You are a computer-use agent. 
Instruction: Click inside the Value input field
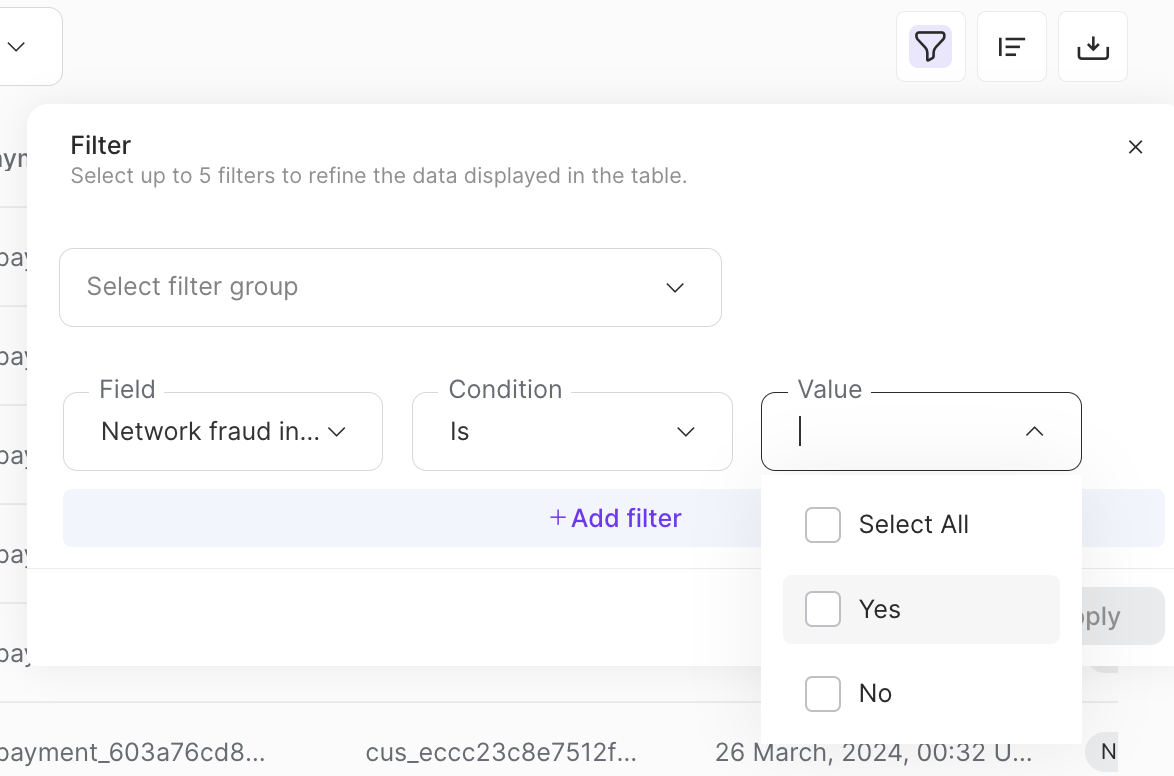click(x=900, y=431)
